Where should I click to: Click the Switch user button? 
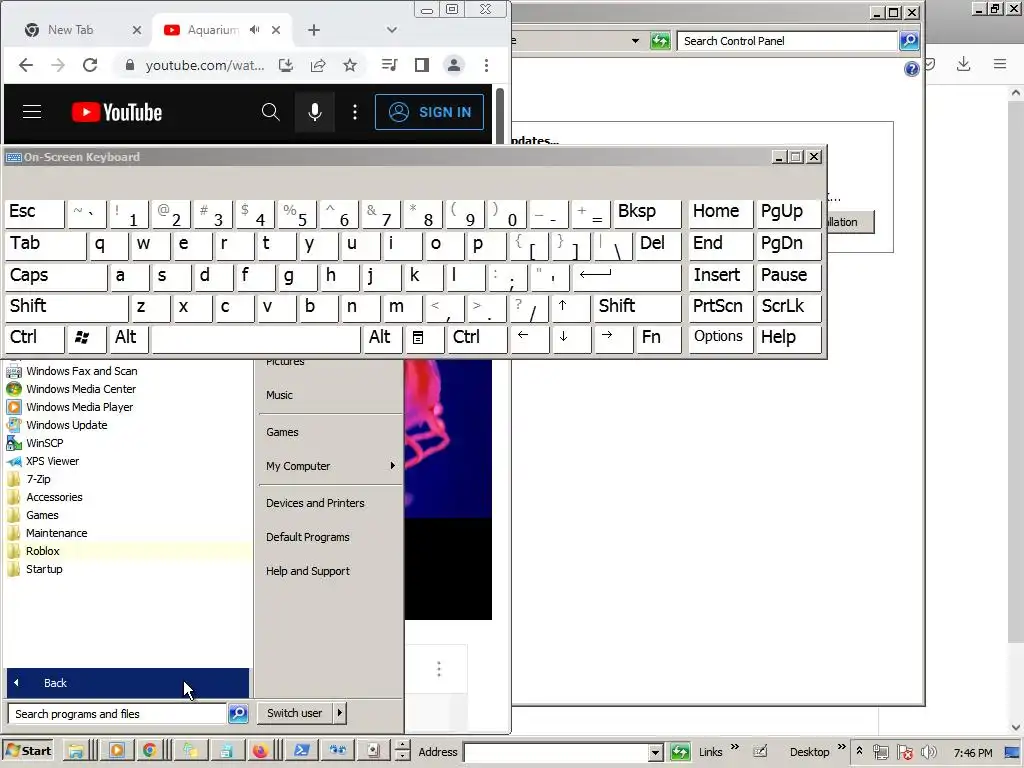tap(295, 712)
